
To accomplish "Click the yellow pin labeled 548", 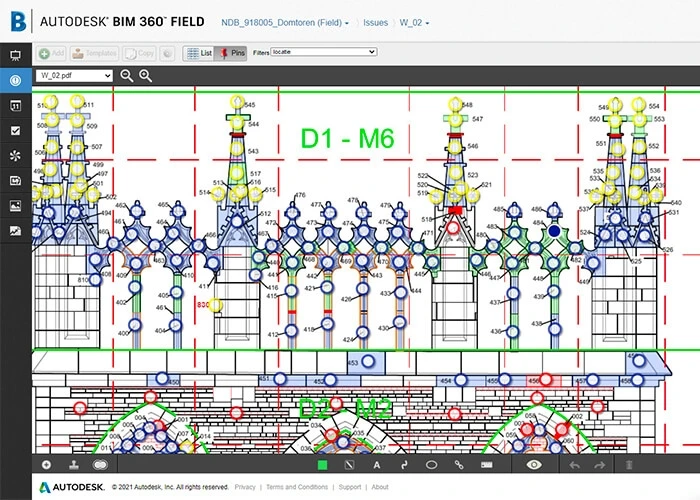I will pyautogui.click(x=455, y=104).
